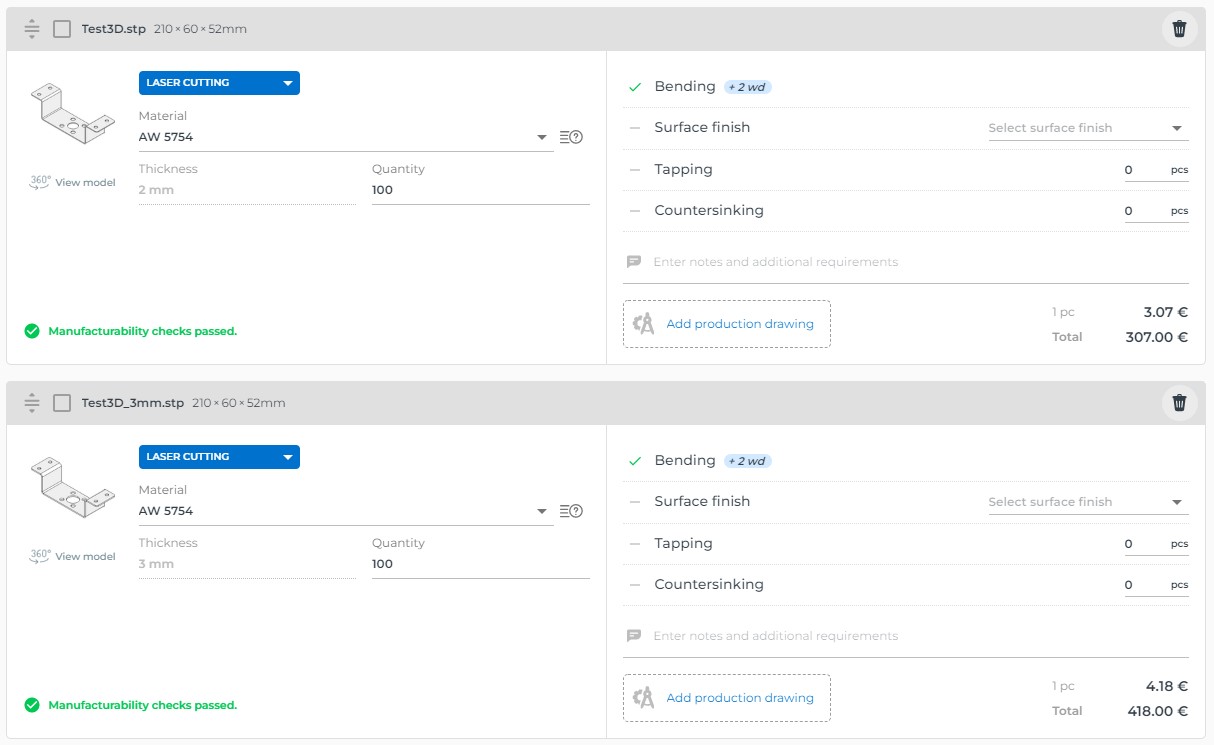
Task: Click 360° view icon for Test3D_3mm.stp
Action: 40,556
